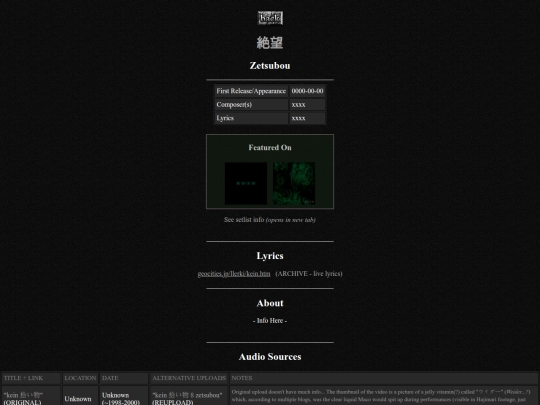Click the LOCATION column header
The image size is (540, 405).
pos(80,378)
